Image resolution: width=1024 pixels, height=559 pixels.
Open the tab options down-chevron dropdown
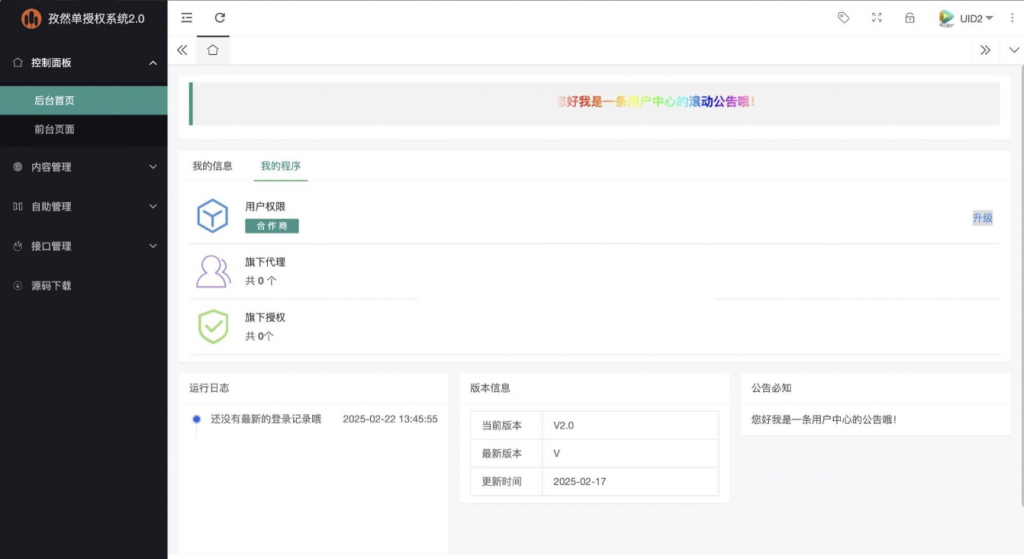[1014, 50]
